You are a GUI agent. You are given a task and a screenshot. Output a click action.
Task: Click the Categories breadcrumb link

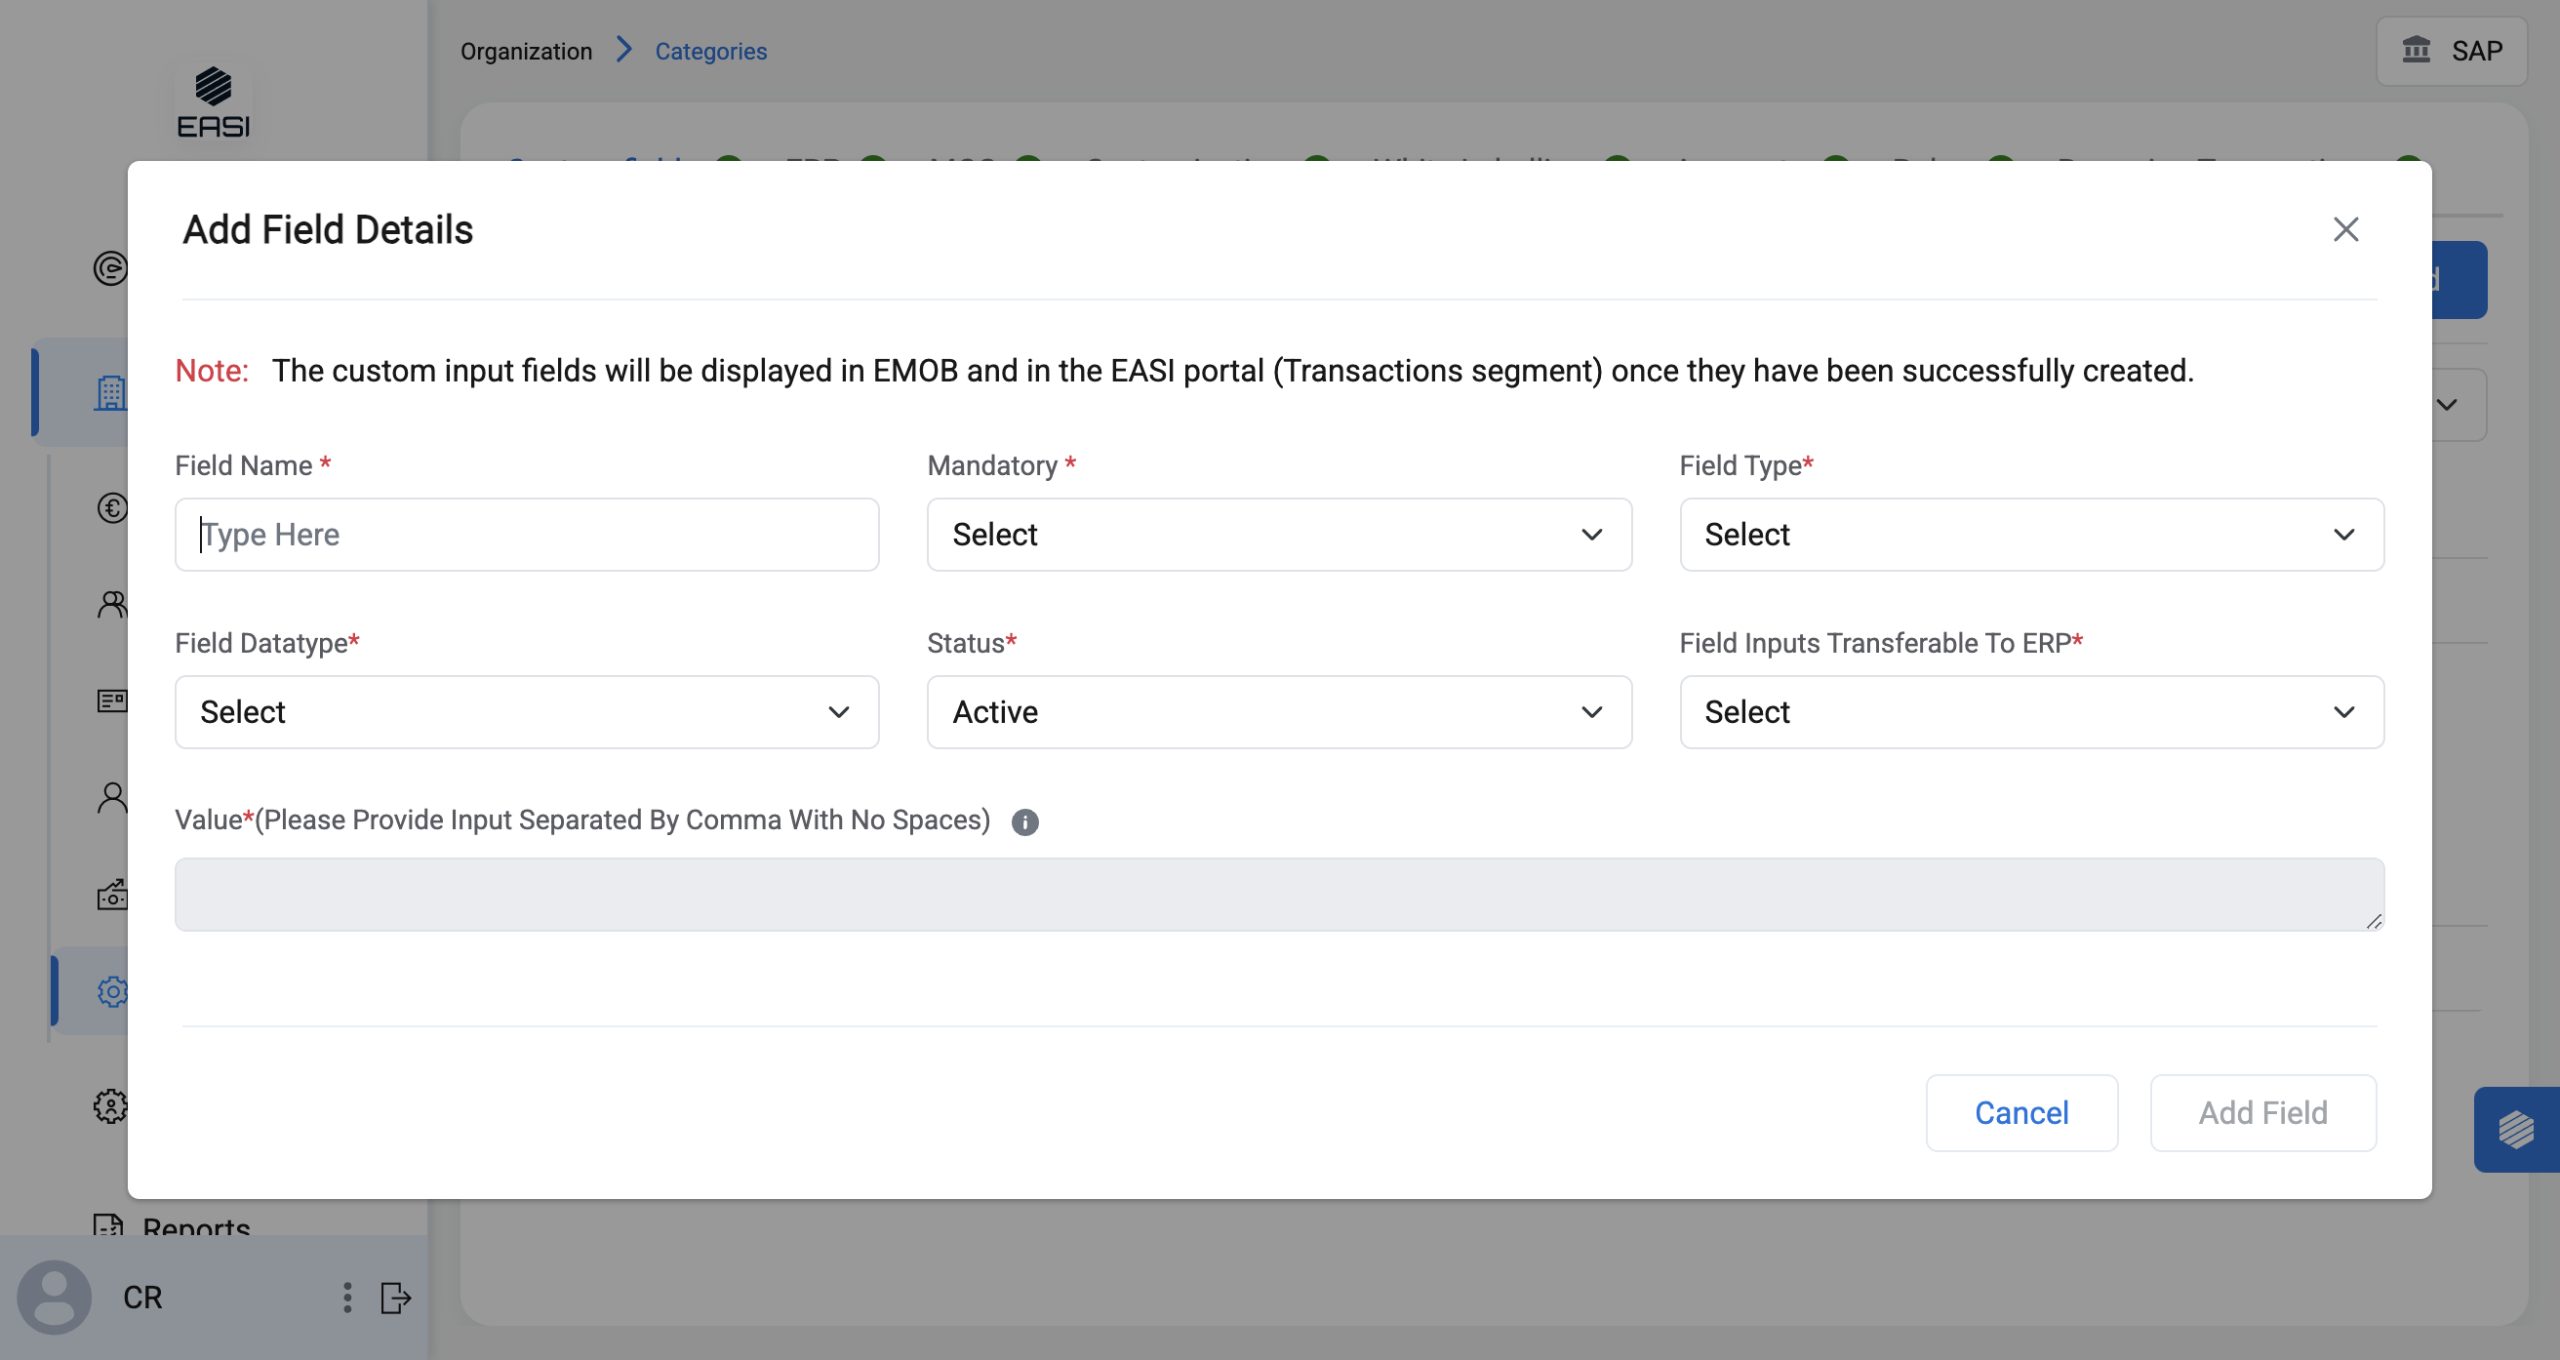click(710, 51)
